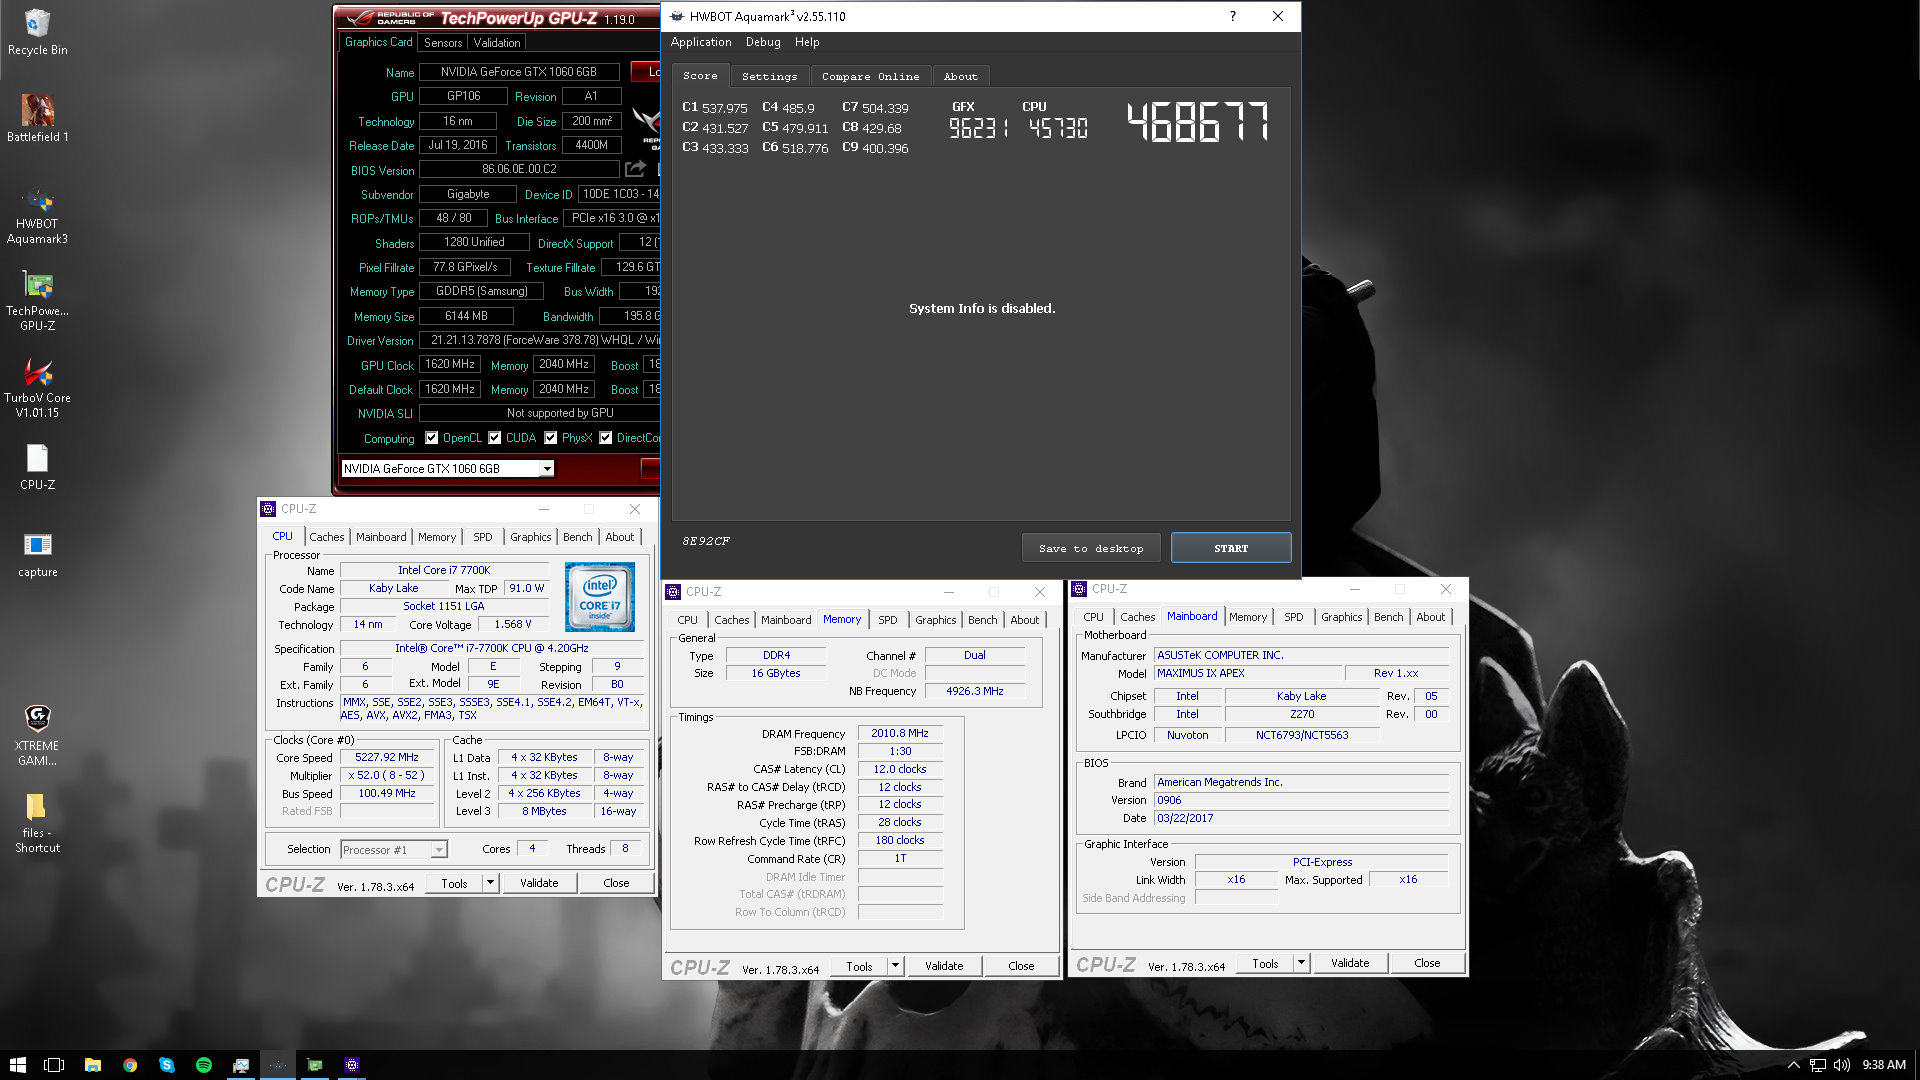Screen dimensions: 1920x1080
Task: Open the Application menu in Aquamark3
Action: (x=701, y=42)
